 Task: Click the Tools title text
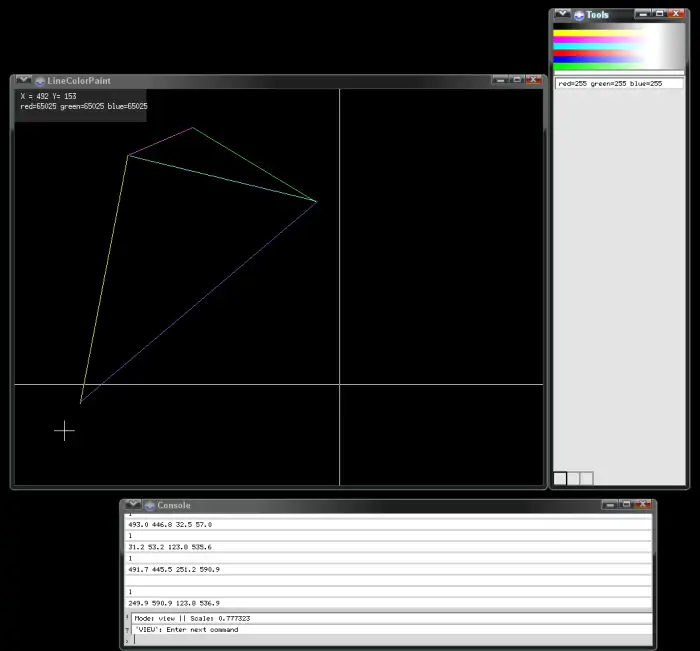597,15
